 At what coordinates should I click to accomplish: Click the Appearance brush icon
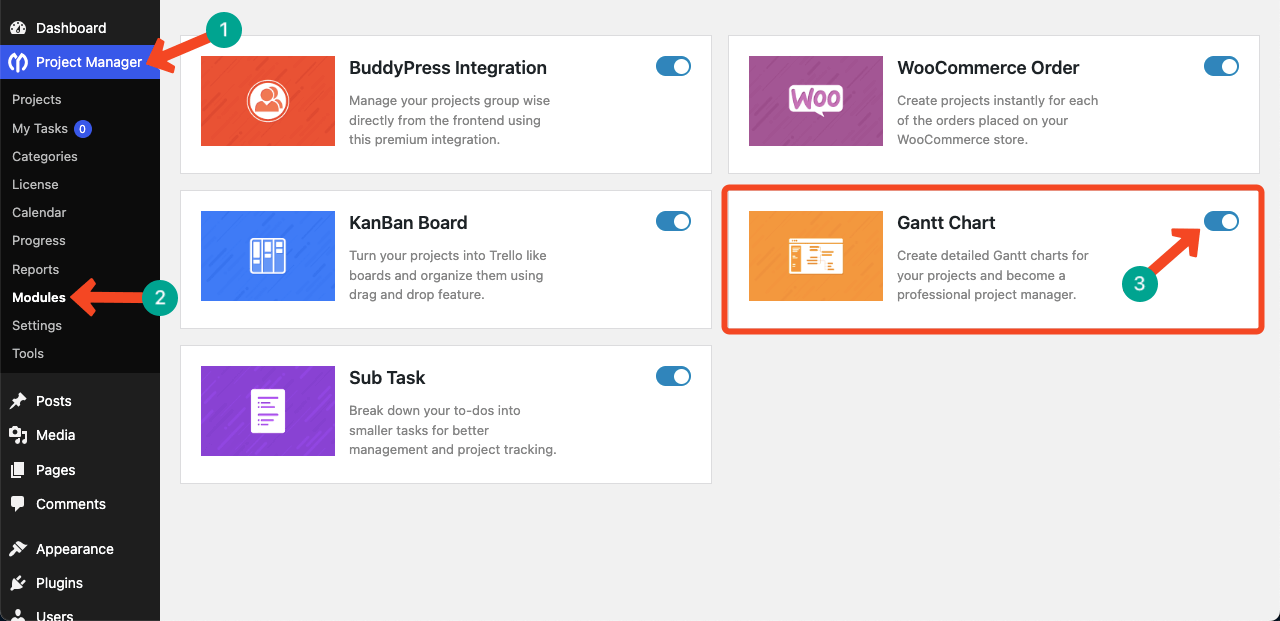click(x=18, y=549)
